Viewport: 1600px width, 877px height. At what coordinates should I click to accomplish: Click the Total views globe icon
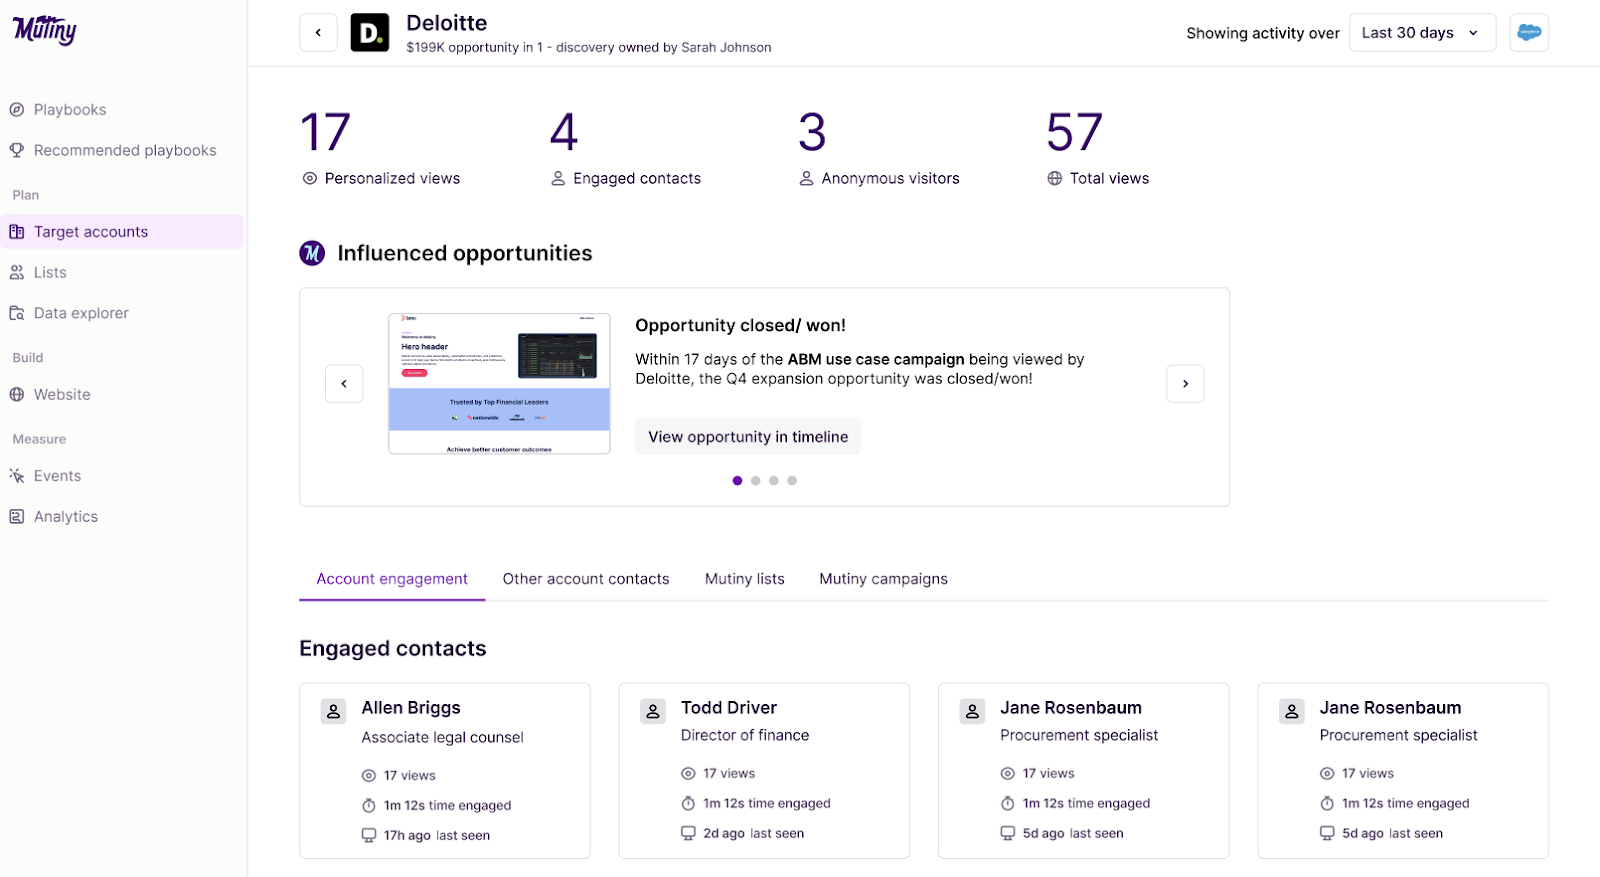point(1055,179)
